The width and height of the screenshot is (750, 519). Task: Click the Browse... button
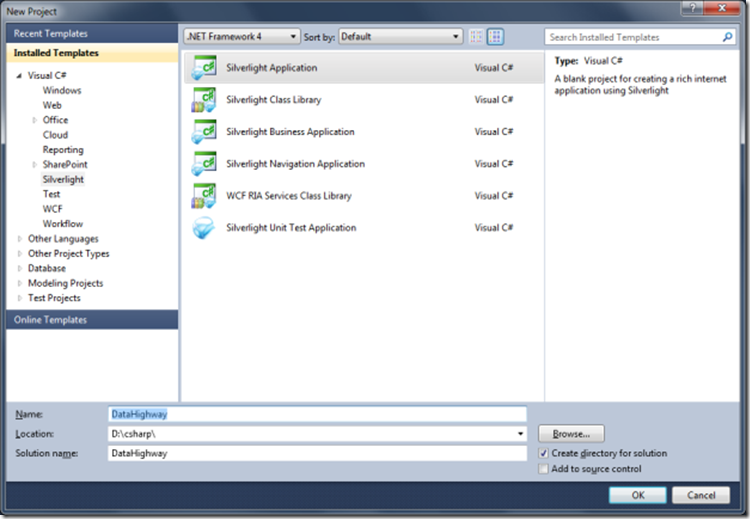coord(571,434)
